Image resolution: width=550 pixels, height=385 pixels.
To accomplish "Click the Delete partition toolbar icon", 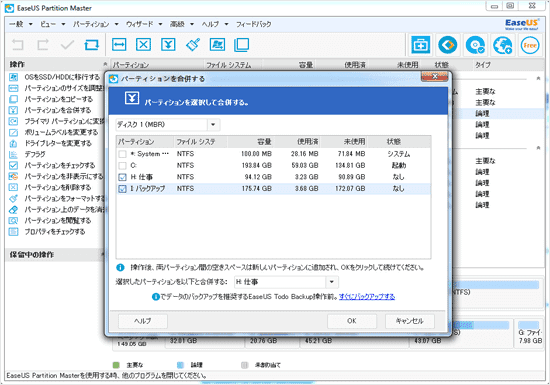I will [143, 45].
